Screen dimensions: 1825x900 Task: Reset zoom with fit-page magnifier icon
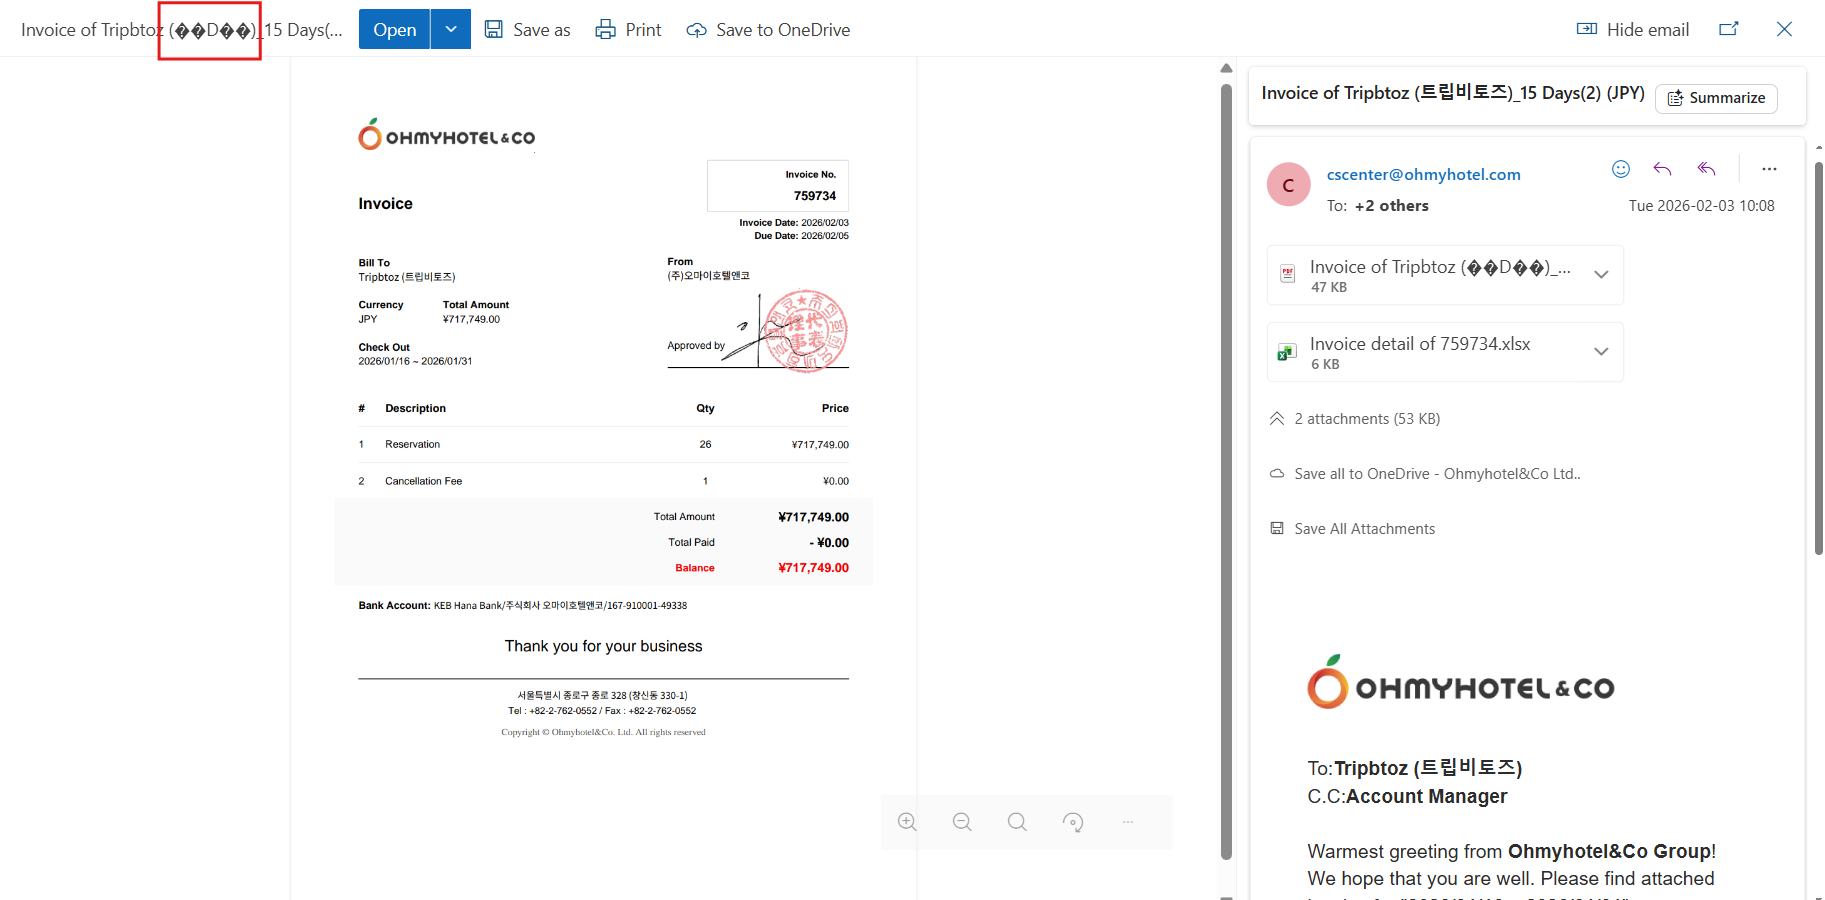point(1017,822)
